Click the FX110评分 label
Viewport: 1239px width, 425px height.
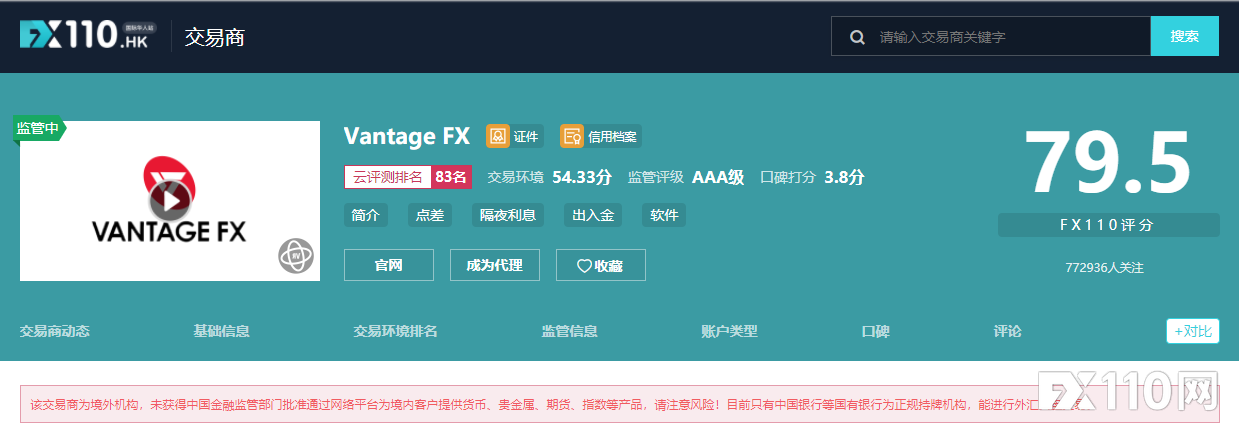tap(1108, 225)
